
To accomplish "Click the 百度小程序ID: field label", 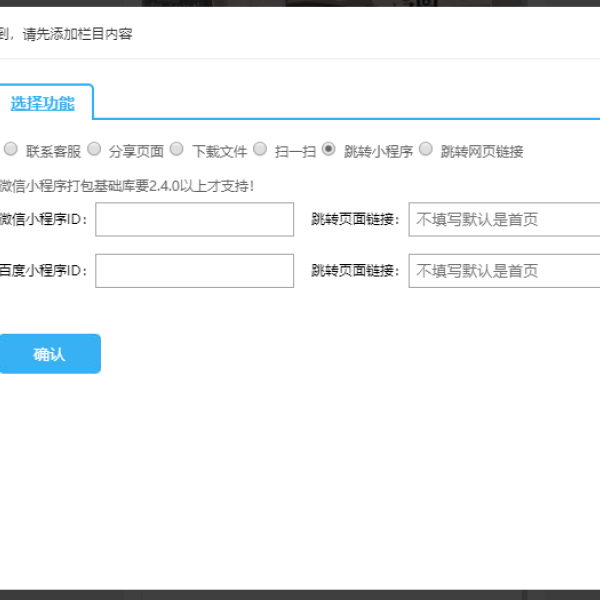I will click(44, 271).
